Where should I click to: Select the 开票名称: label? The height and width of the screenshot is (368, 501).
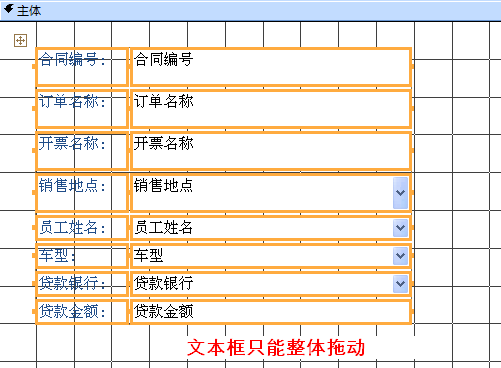point(82,151)
